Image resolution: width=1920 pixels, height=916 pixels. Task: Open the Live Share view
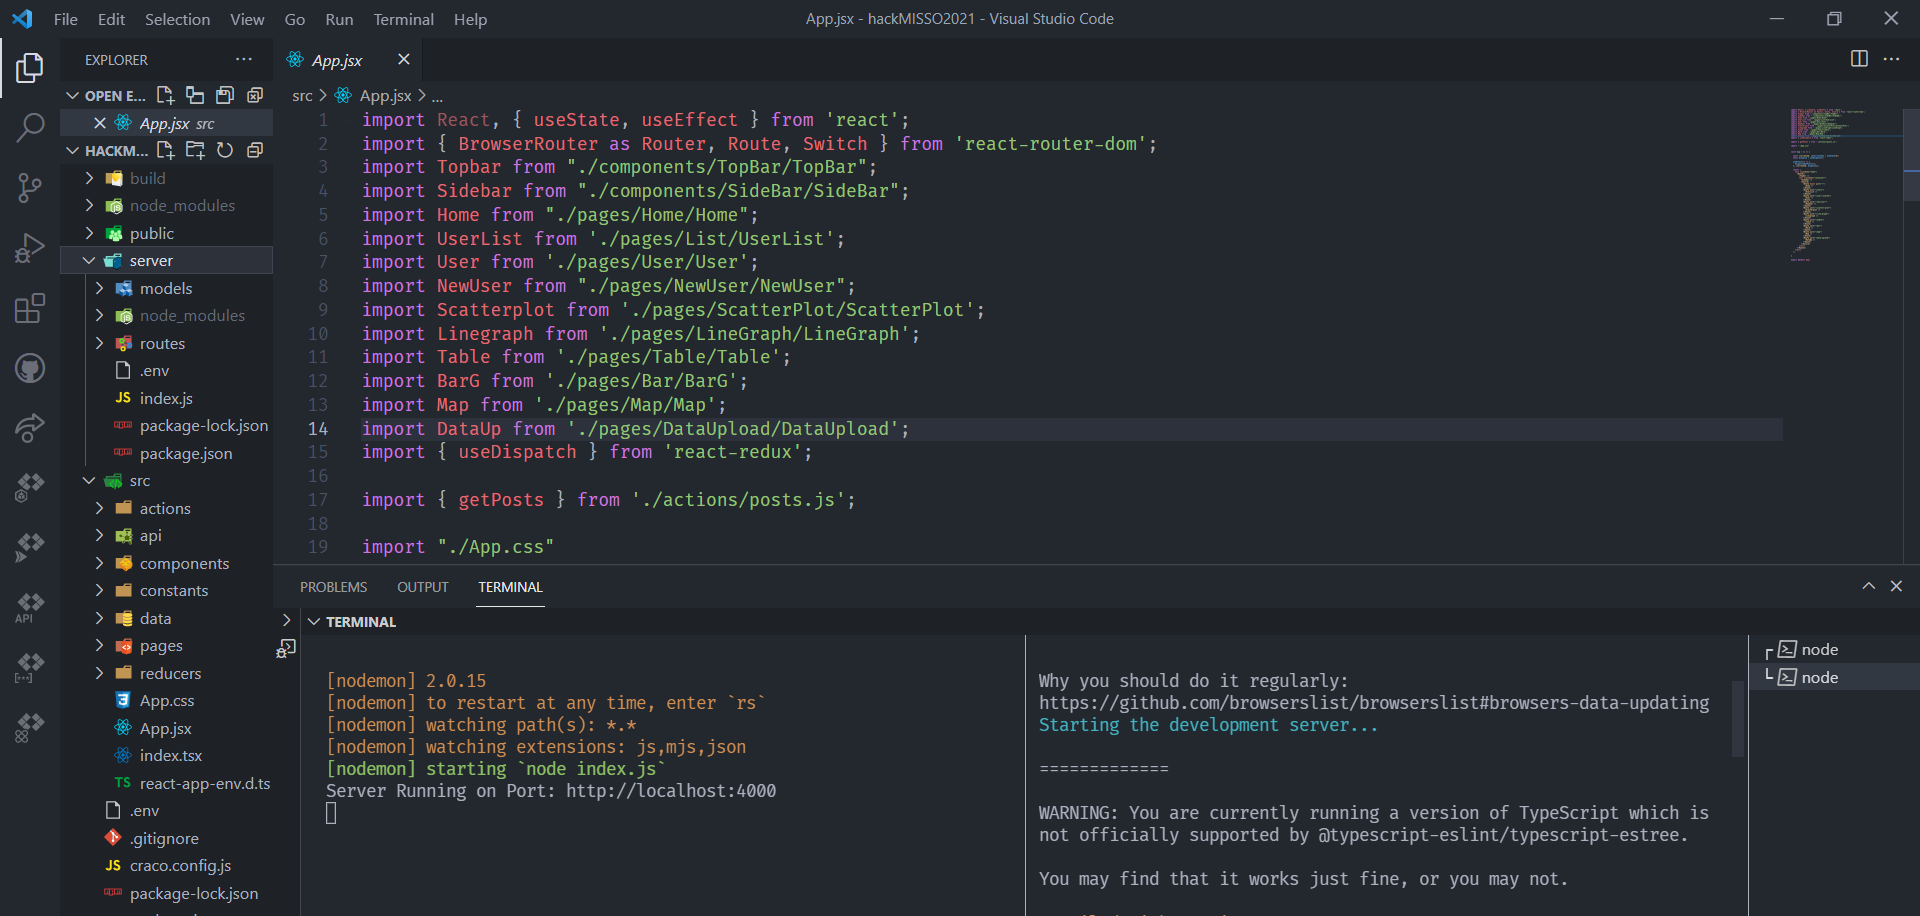pos(30,428)
